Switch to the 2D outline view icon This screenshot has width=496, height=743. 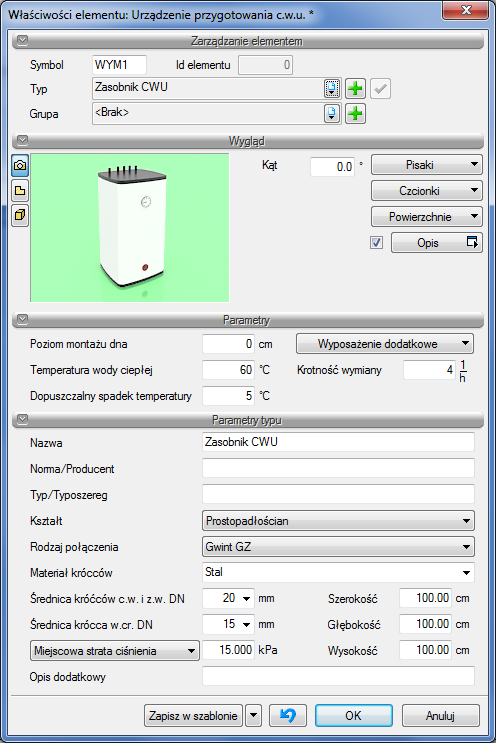(x=20, y=190)
